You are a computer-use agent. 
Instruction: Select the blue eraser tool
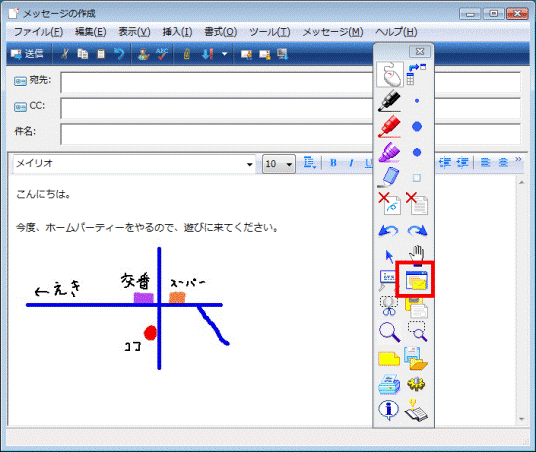[389, 177]
